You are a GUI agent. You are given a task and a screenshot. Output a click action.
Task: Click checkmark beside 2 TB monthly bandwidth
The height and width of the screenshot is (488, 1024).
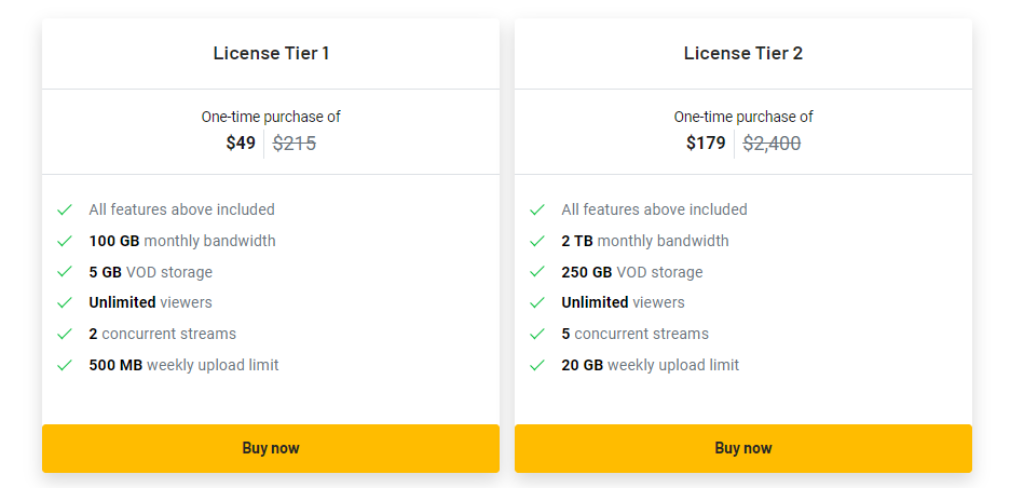click(x=537, y=241)
